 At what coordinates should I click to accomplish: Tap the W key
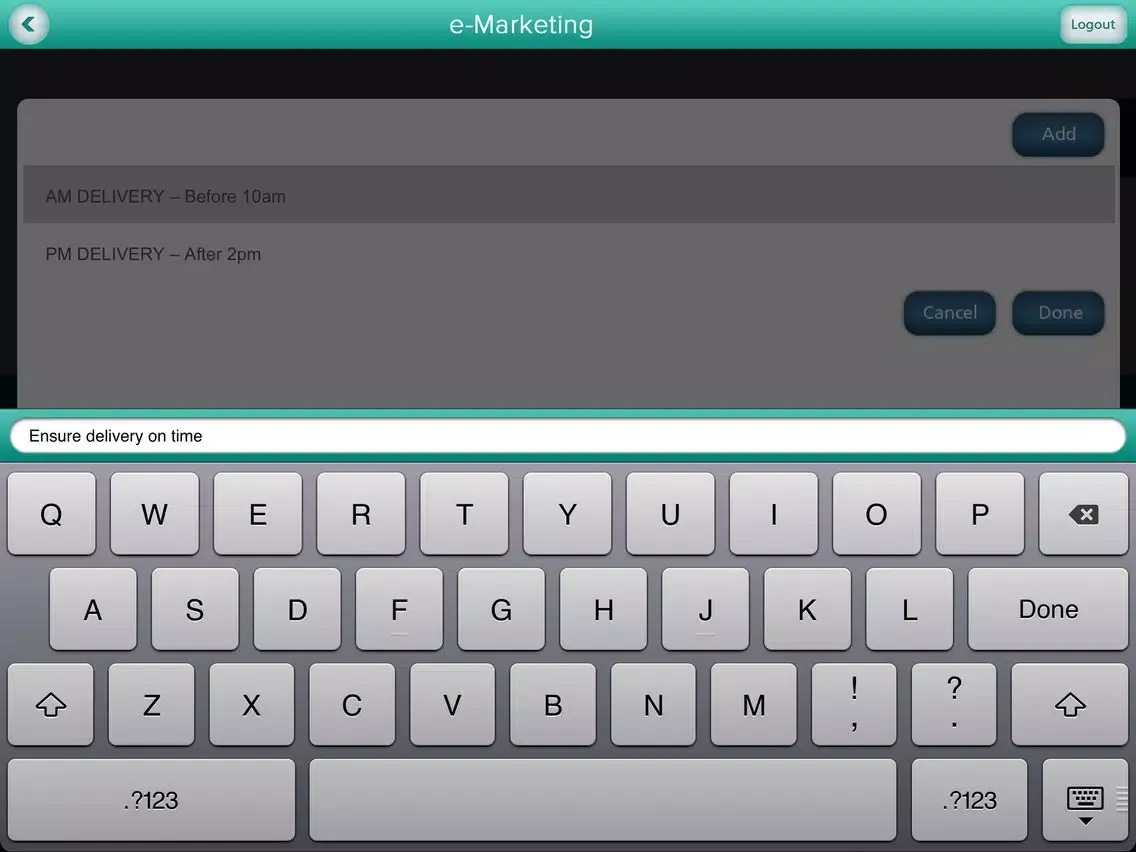click(x=154, y=514)
